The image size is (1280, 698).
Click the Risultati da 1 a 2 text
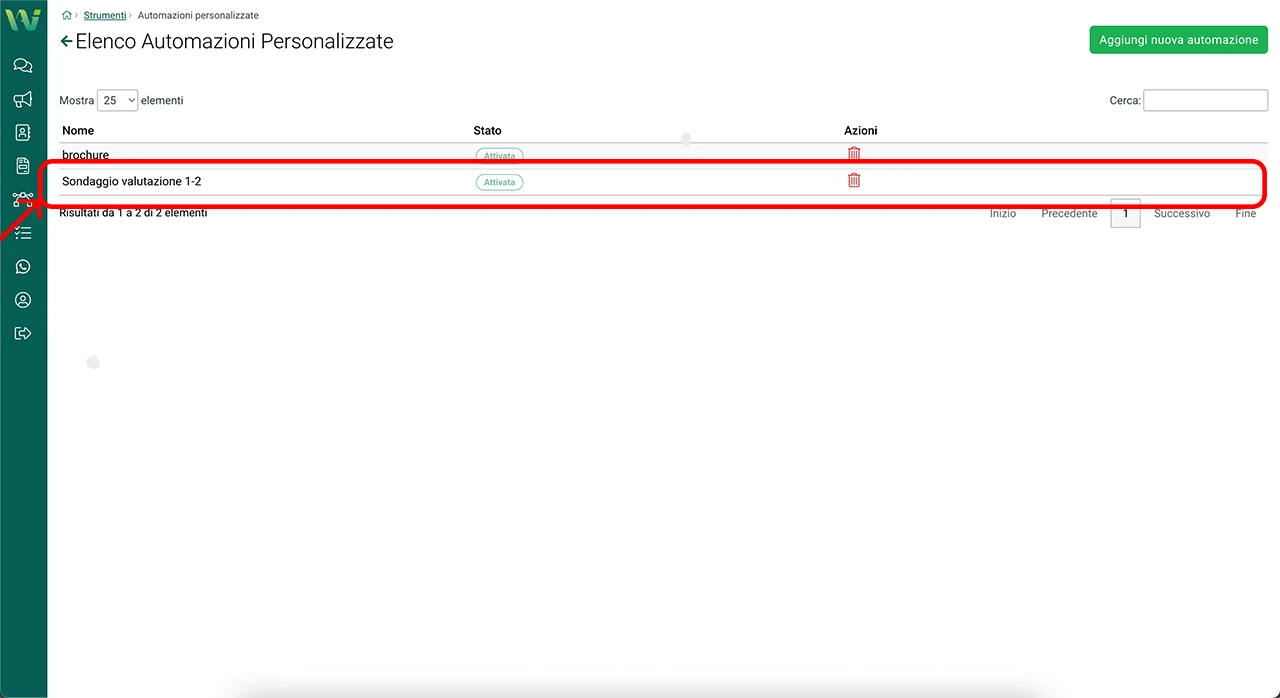point(133,213)
